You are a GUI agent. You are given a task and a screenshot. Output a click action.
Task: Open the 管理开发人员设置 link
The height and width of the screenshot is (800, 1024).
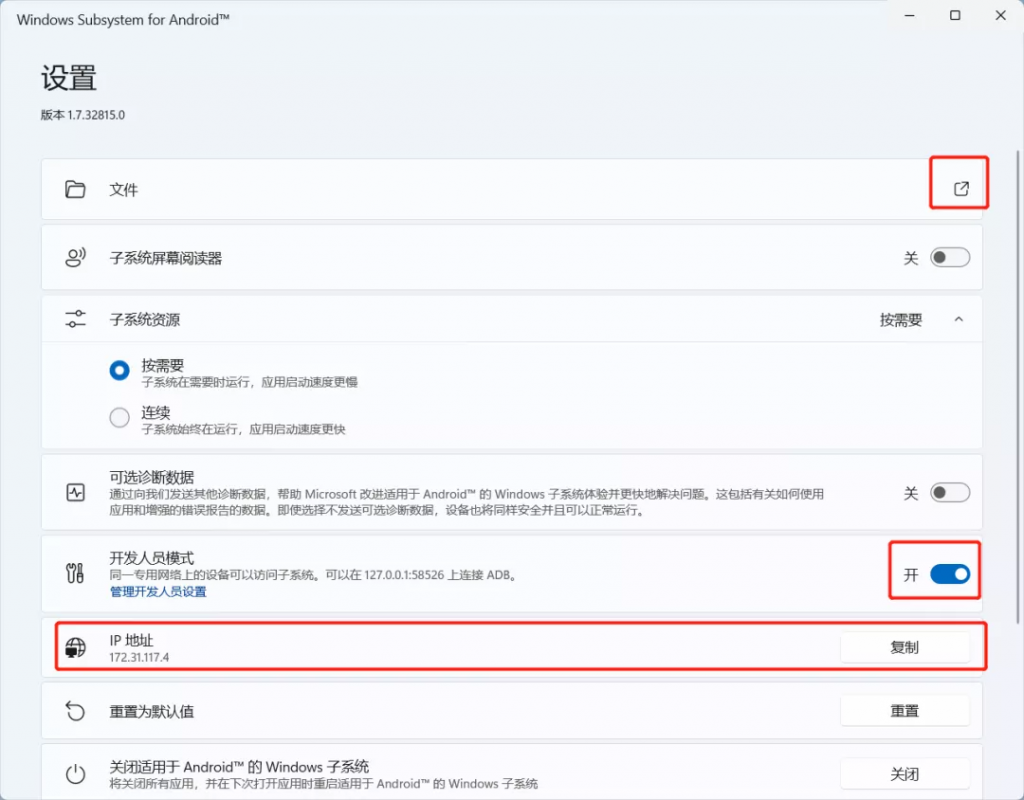pyautogui.click(x=158, y=592)
